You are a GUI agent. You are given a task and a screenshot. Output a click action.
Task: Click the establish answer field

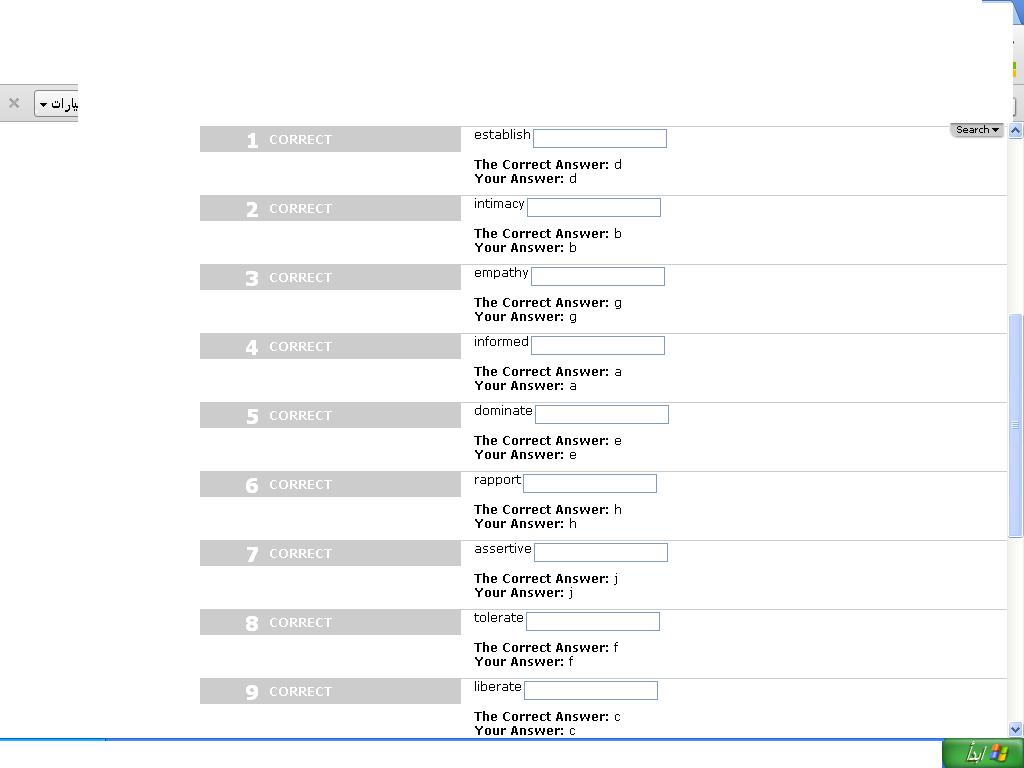point(600,138)
